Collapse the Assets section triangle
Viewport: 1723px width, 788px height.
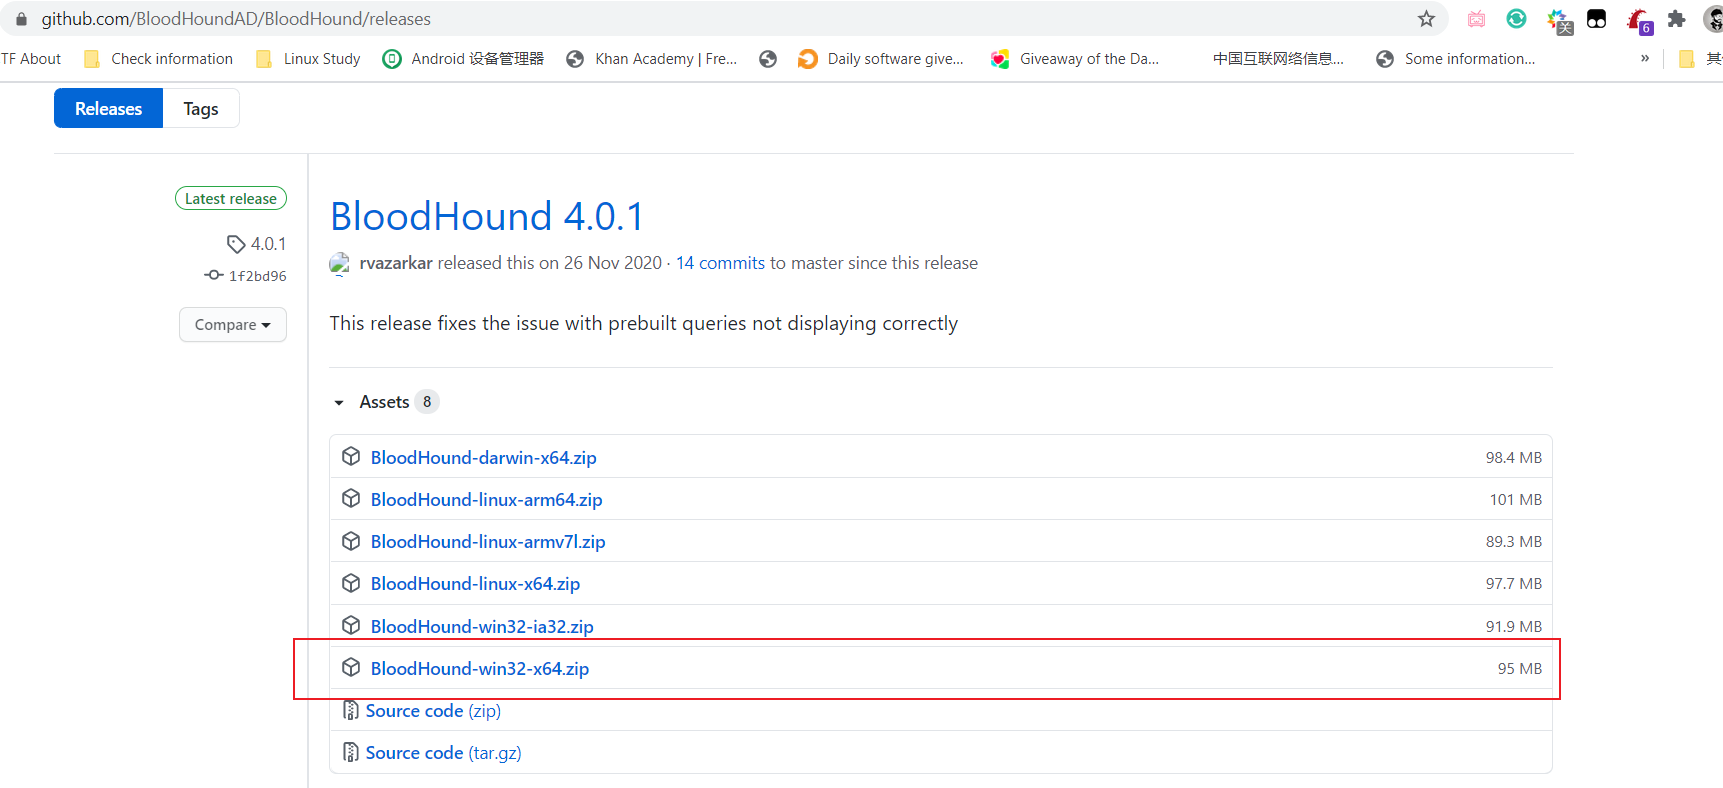339,402
